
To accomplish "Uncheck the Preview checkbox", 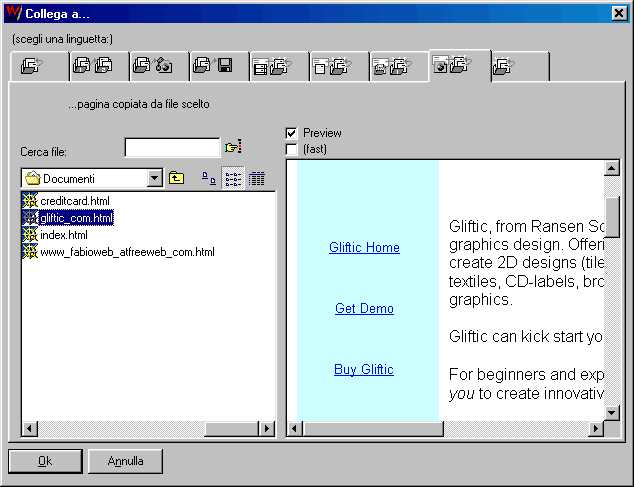I will (291, 133).
